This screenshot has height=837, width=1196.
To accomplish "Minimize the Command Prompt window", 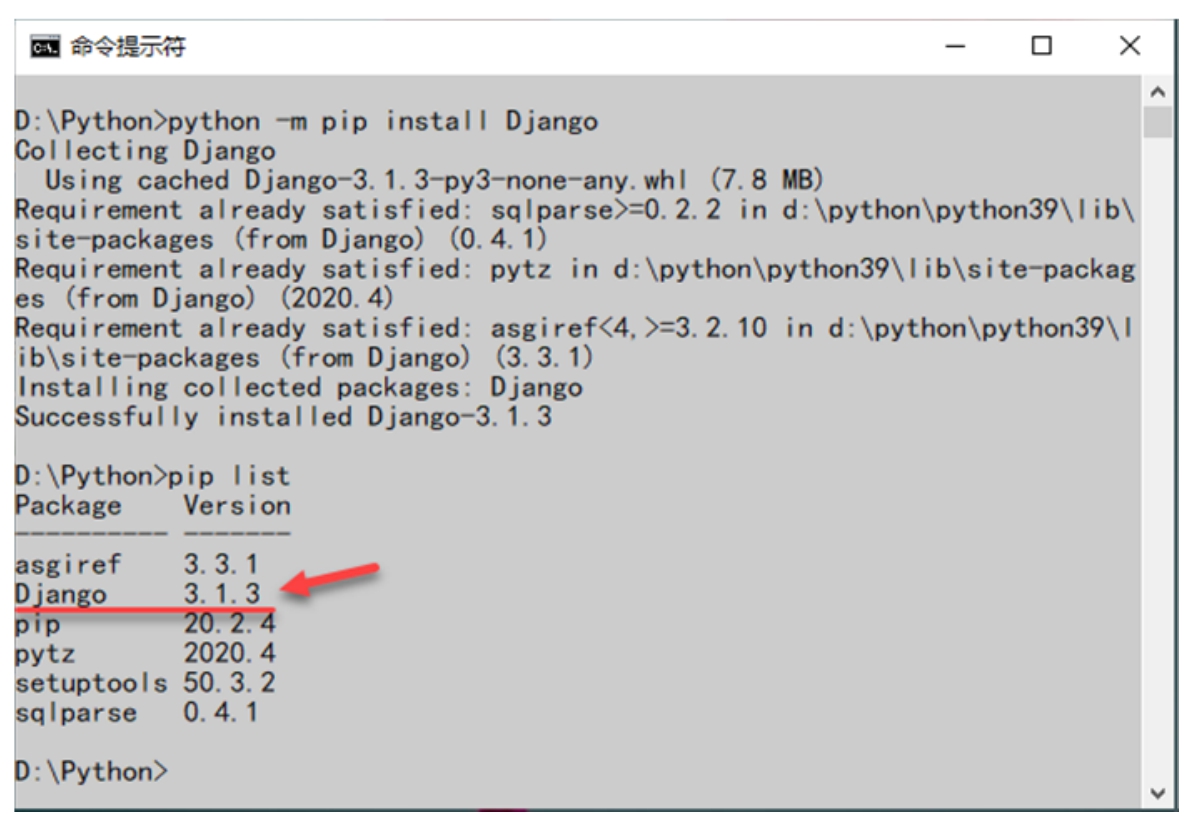I will pyautogui.click(x=955, y=47).
